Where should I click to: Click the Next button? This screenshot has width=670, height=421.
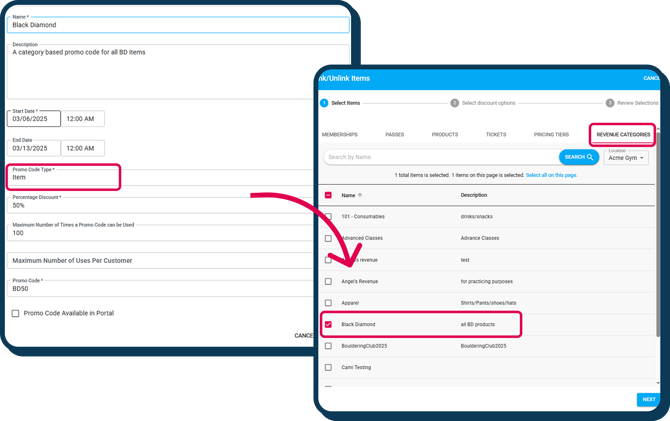[x=649, y=399]
